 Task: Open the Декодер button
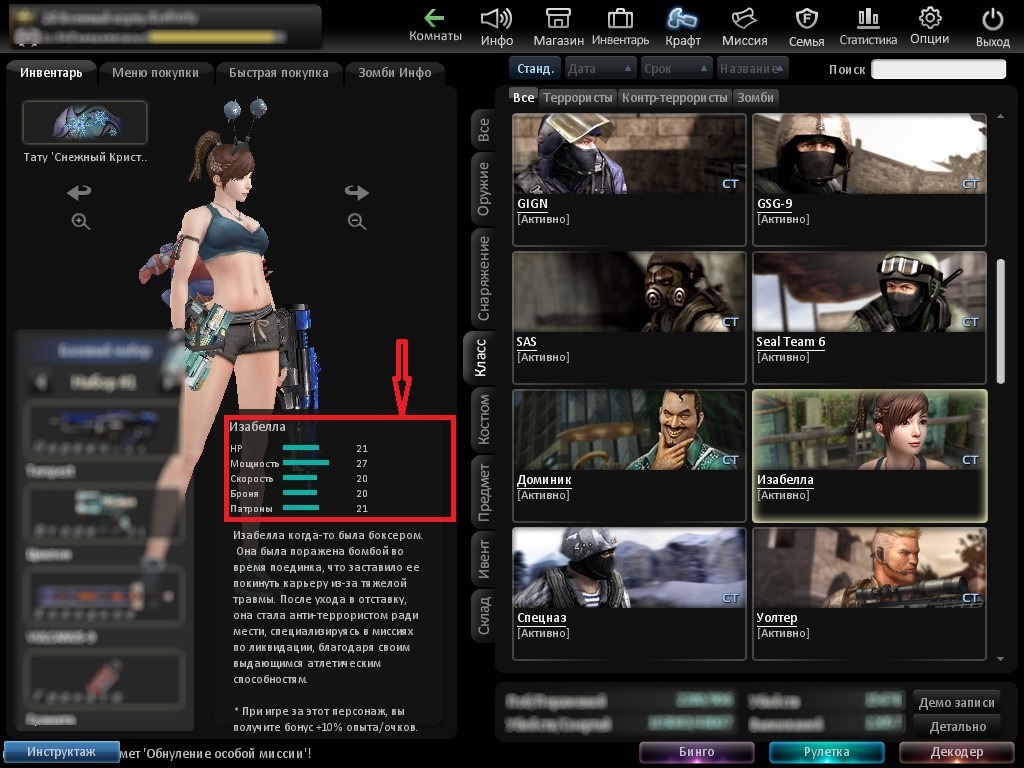coord(957,752)
